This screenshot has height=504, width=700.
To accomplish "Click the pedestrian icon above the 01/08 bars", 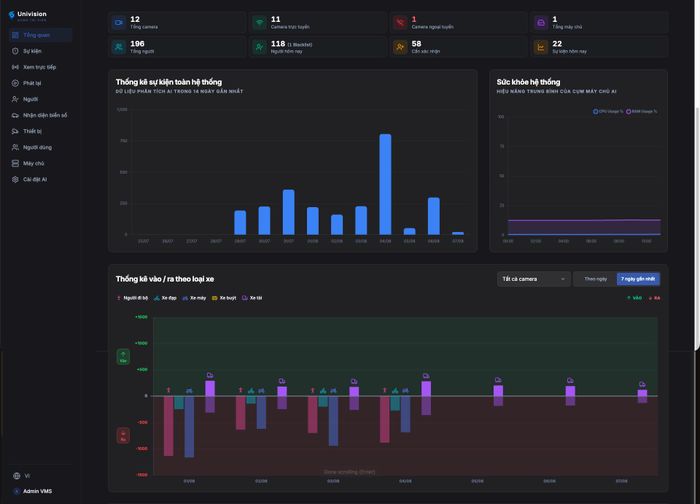I will point(168,390).
